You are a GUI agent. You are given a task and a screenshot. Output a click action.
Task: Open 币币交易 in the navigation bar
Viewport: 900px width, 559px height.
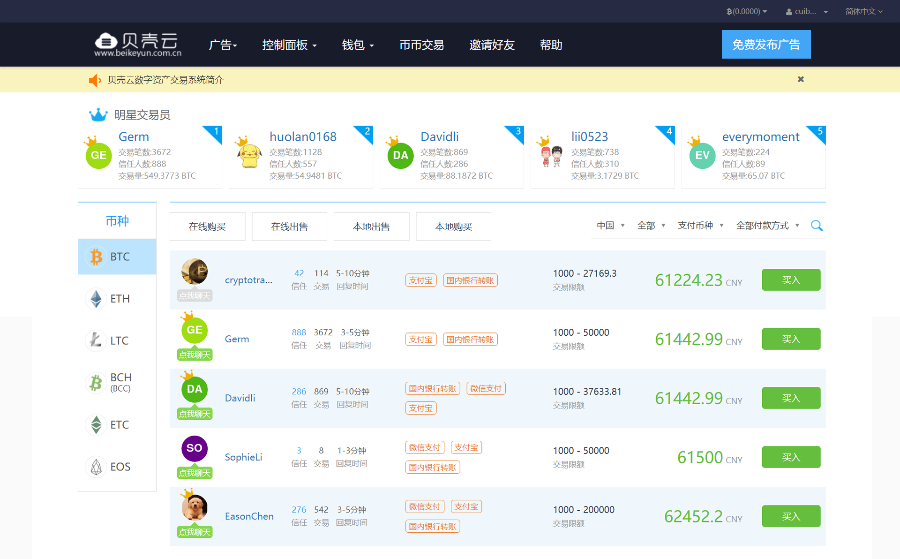[421, 45]
